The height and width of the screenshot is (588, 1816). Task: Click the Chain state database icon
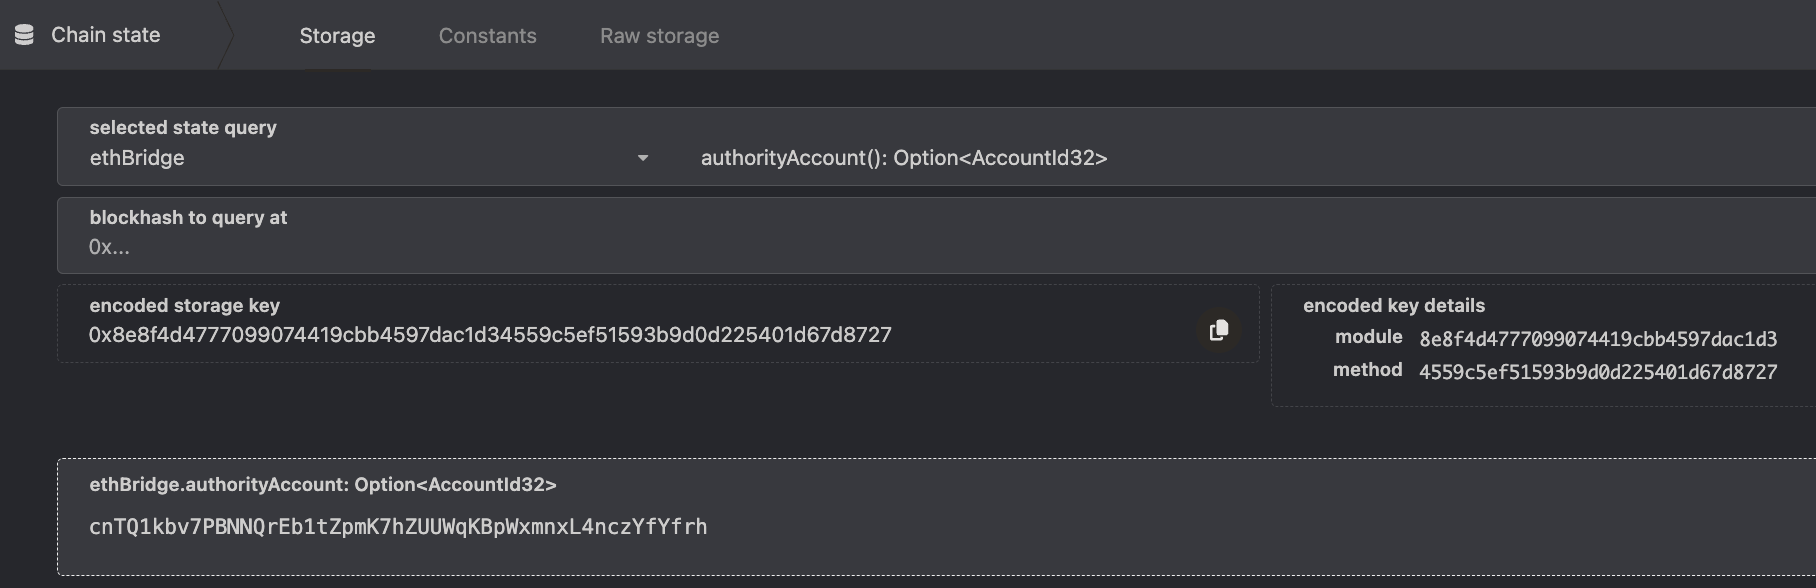(24, 35)
